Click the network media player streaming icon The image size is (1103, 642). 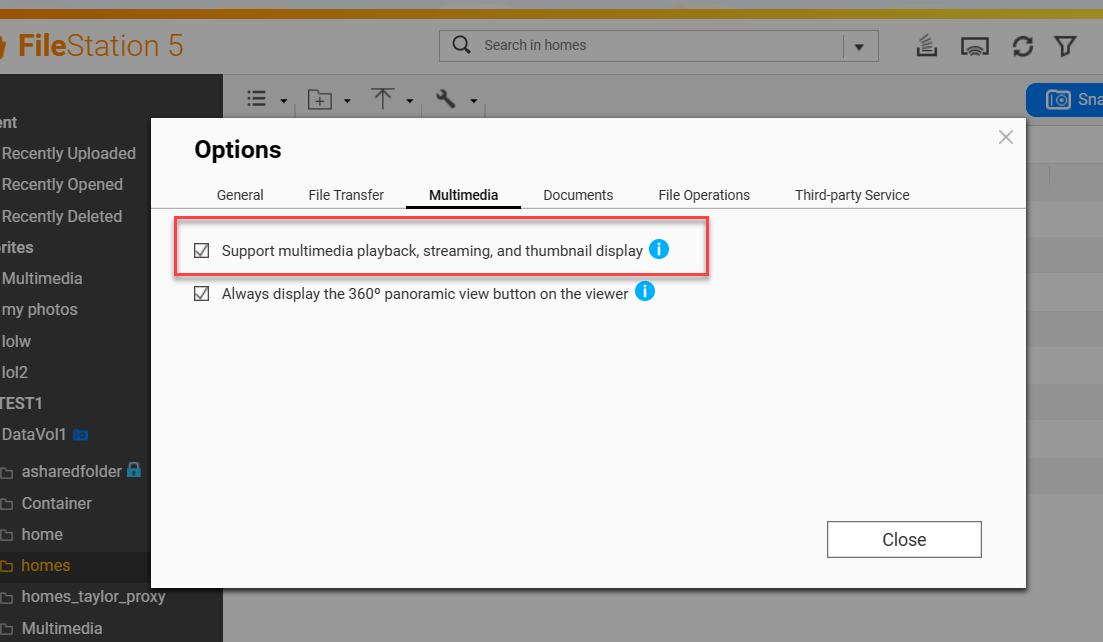pyautogui.click(x=974, y=46)
